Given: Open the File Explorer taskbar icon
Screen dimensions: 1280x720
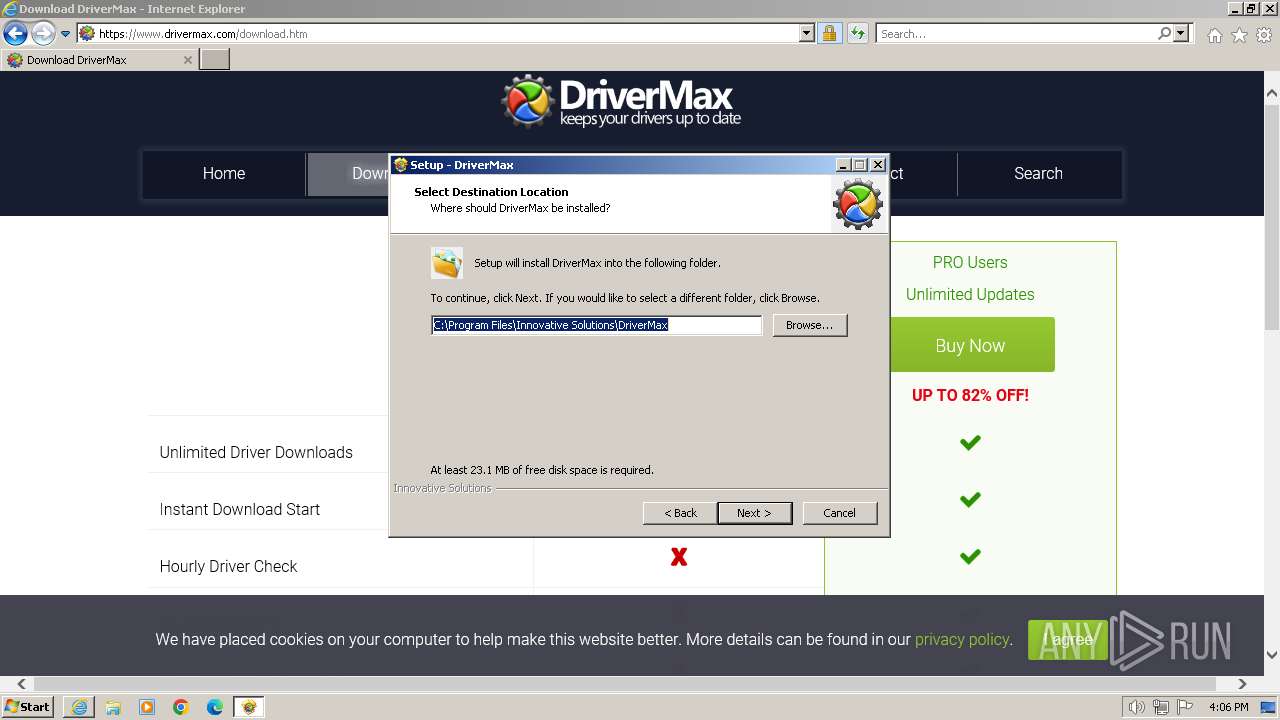Looking at the screenshot, I should click(113, 707).
